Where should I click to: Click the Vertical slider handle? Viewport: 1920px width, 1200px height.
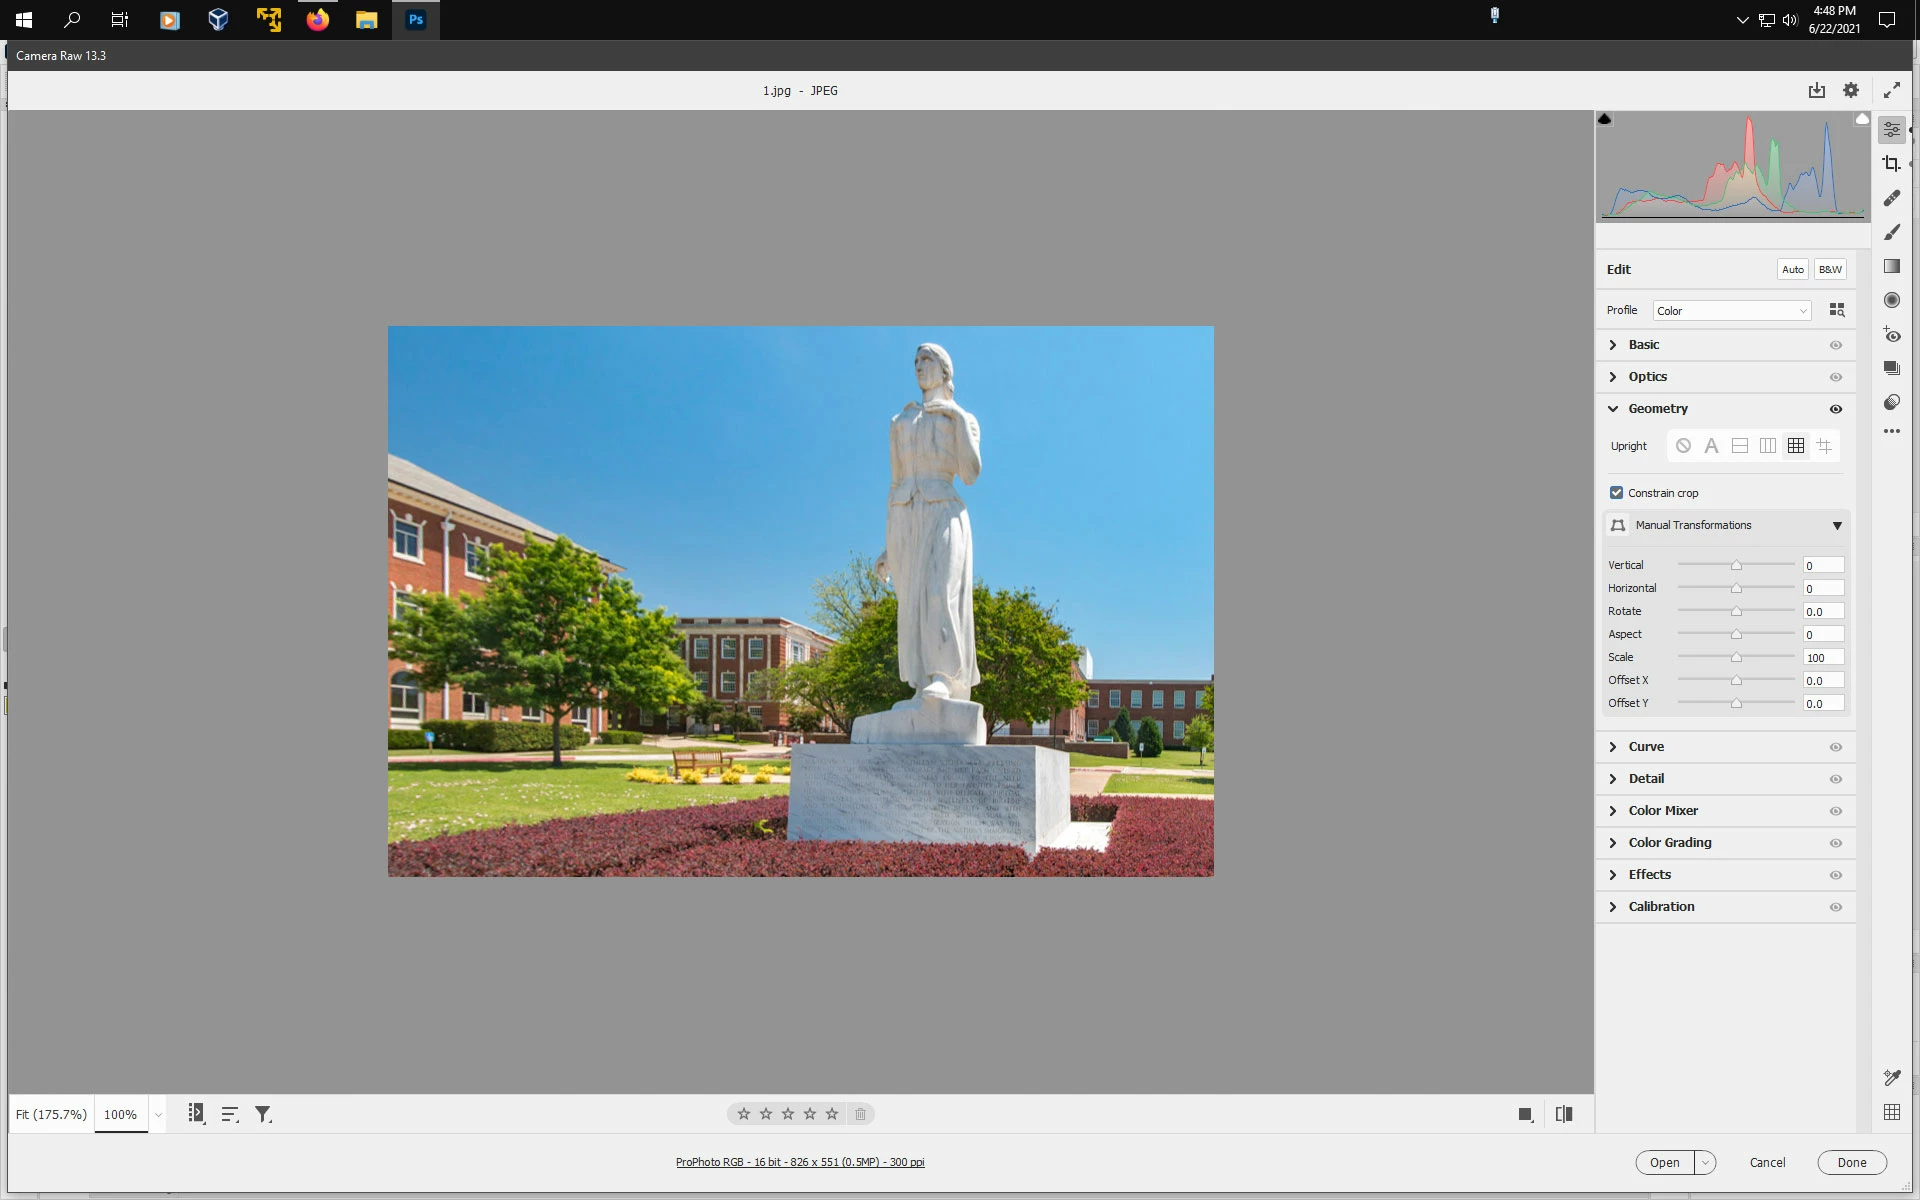(x=1736, y=566)
